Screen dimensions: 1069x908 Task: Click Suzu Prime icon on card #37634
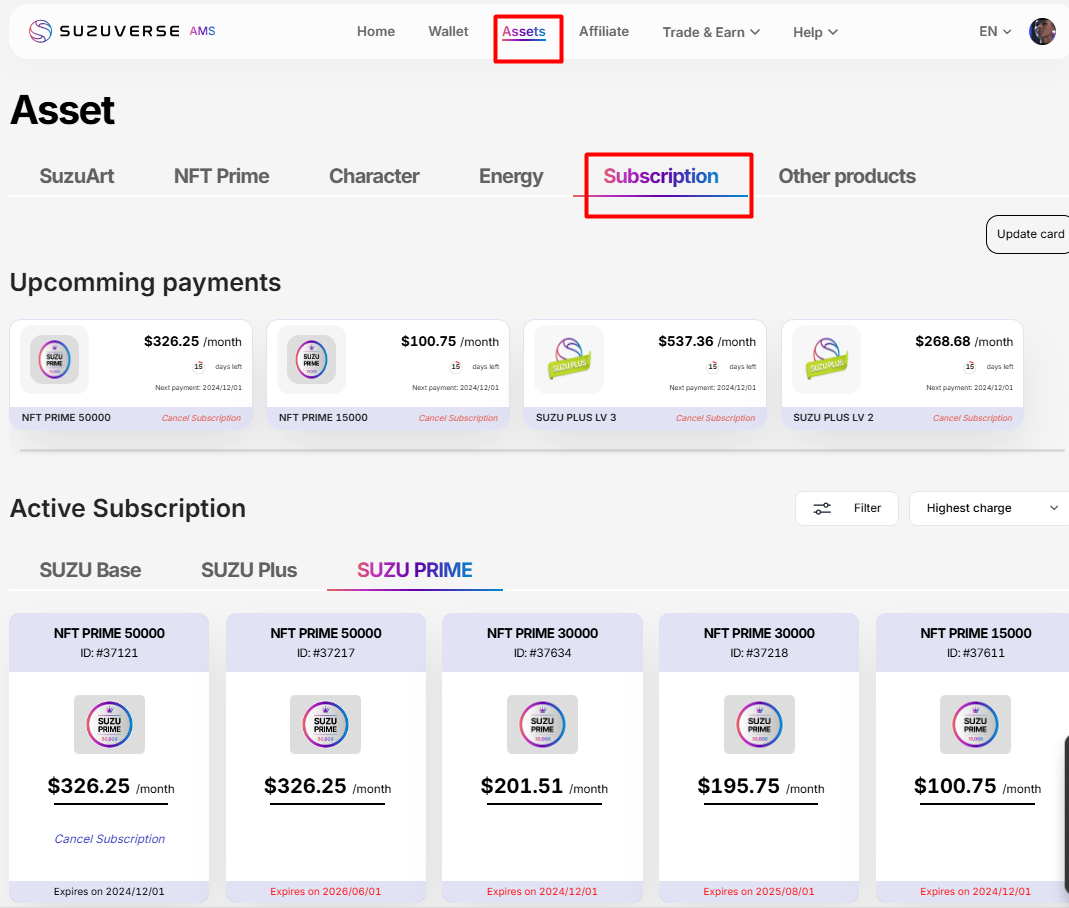pos(542,724)
